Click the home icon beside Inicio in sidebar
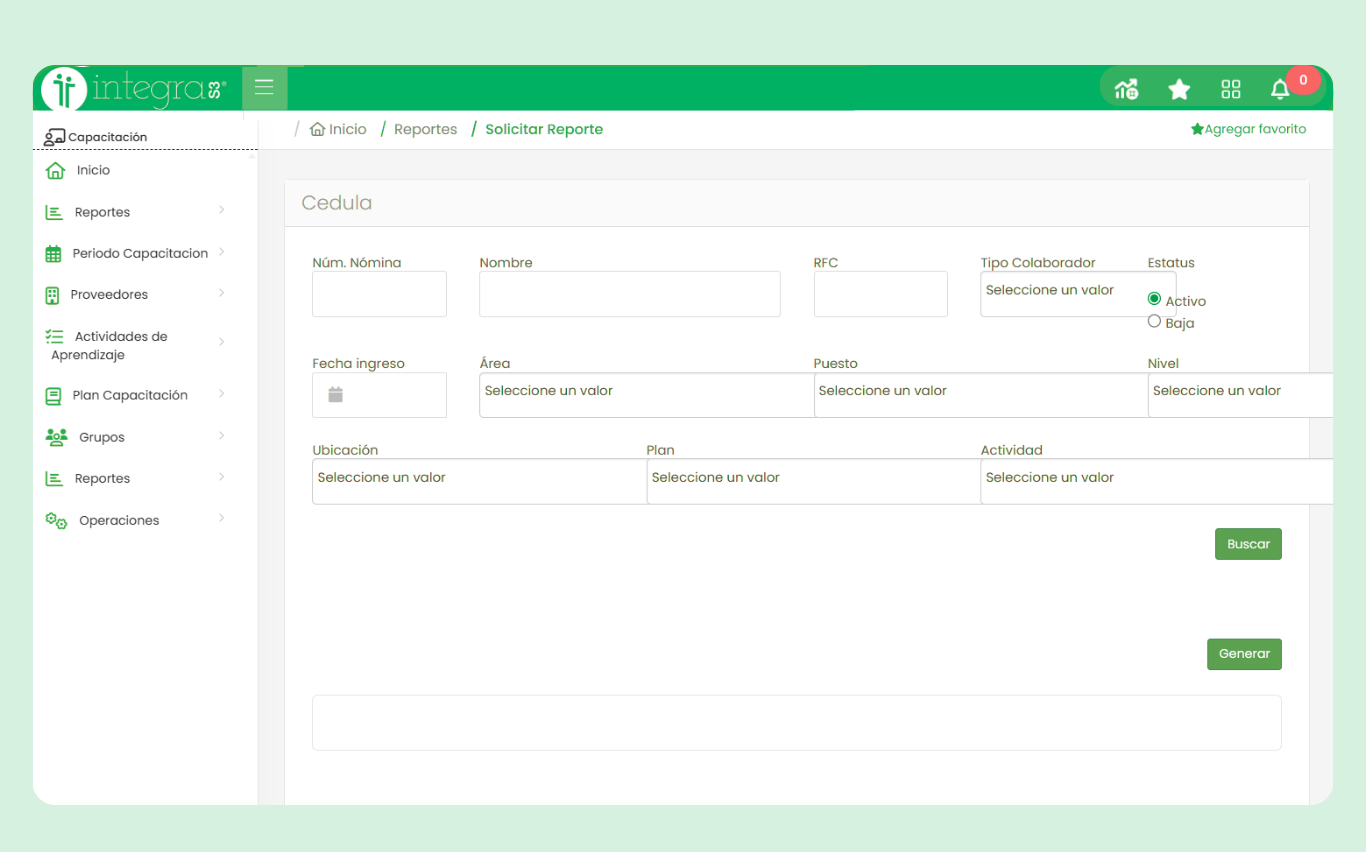This screenshot has height=852, width=1366. [x=56, y=171]
